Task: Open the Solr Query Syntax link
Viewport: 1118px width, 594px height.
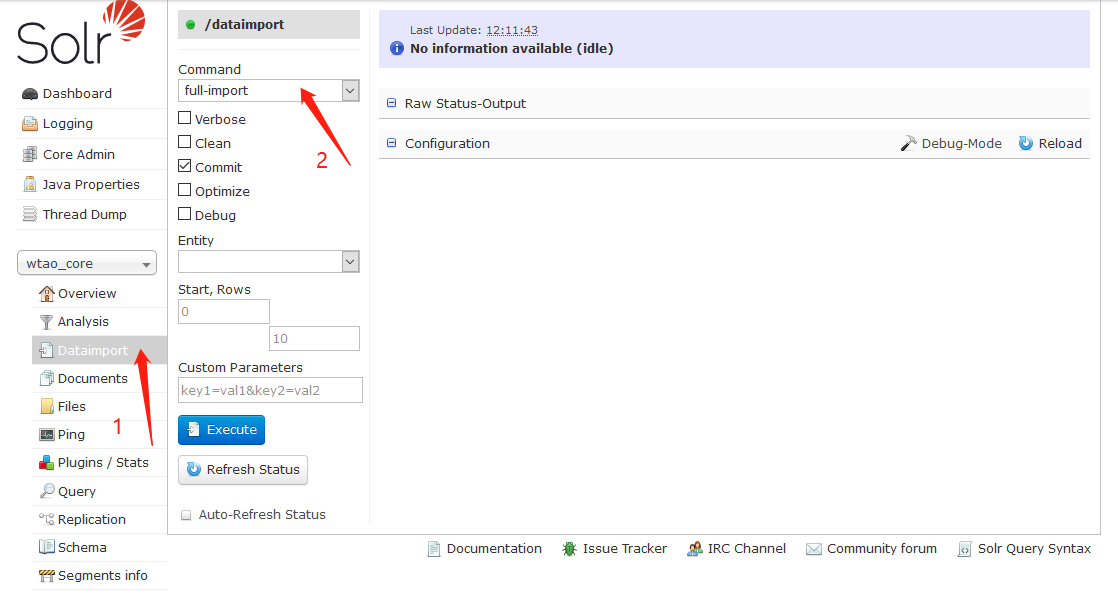Action: click(1034, 548)
